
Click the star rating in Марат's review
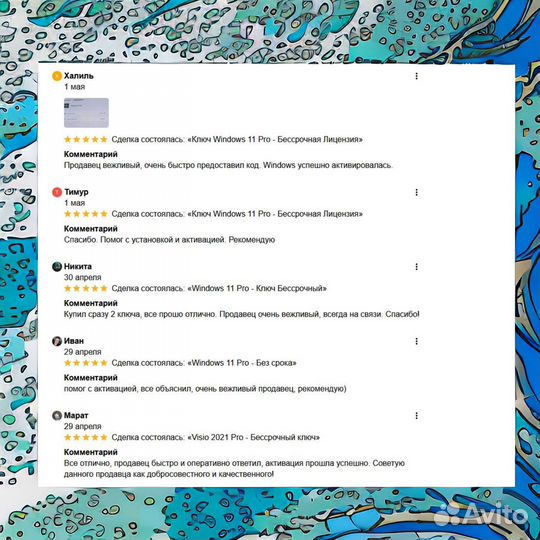point(86,437)
